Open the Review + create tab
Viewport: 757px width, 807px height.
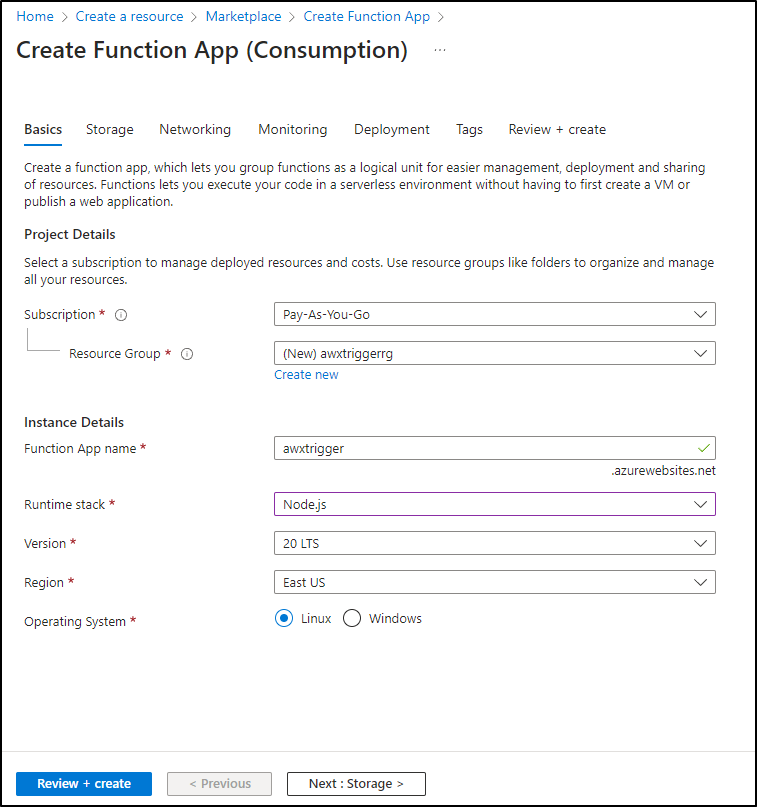(x=557, y=129)
